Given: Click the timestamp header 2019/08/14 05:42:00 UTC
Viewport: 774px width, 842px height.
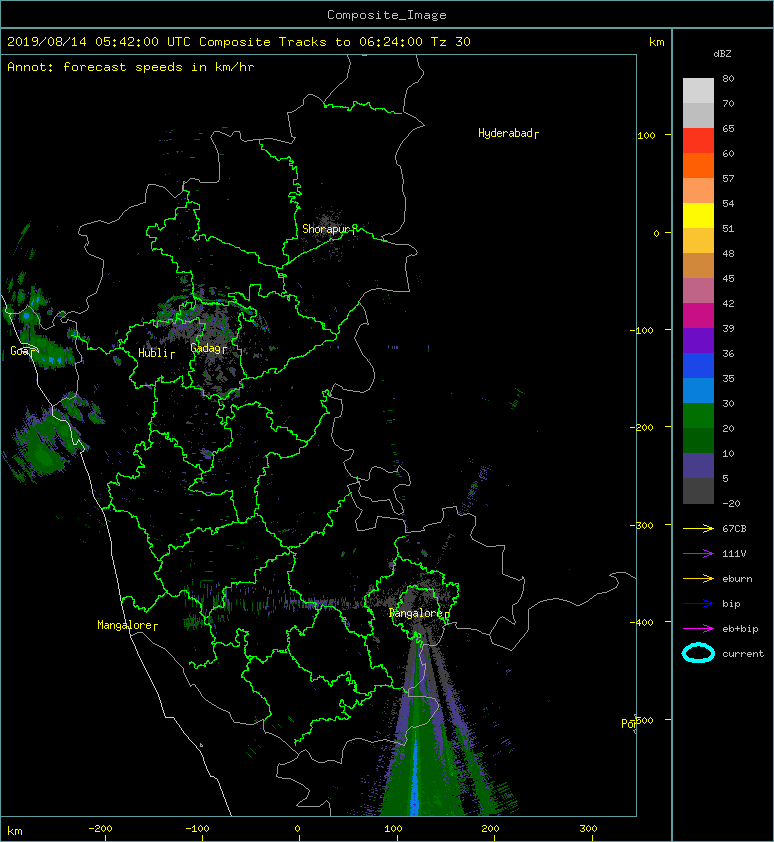Looking at the screenshot, I should (99, 42).
